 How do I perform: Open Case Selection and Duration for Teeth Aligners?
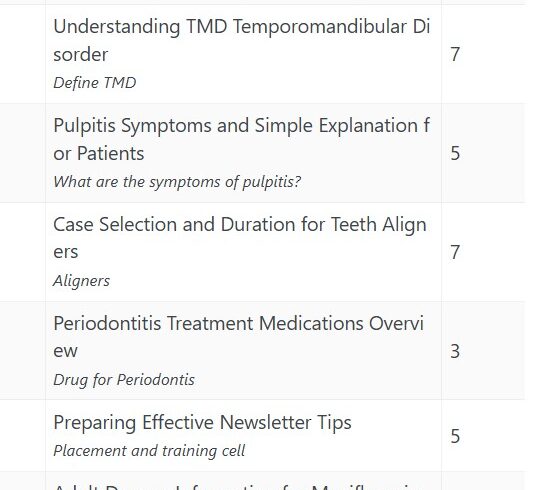click(x=240, y=238)
